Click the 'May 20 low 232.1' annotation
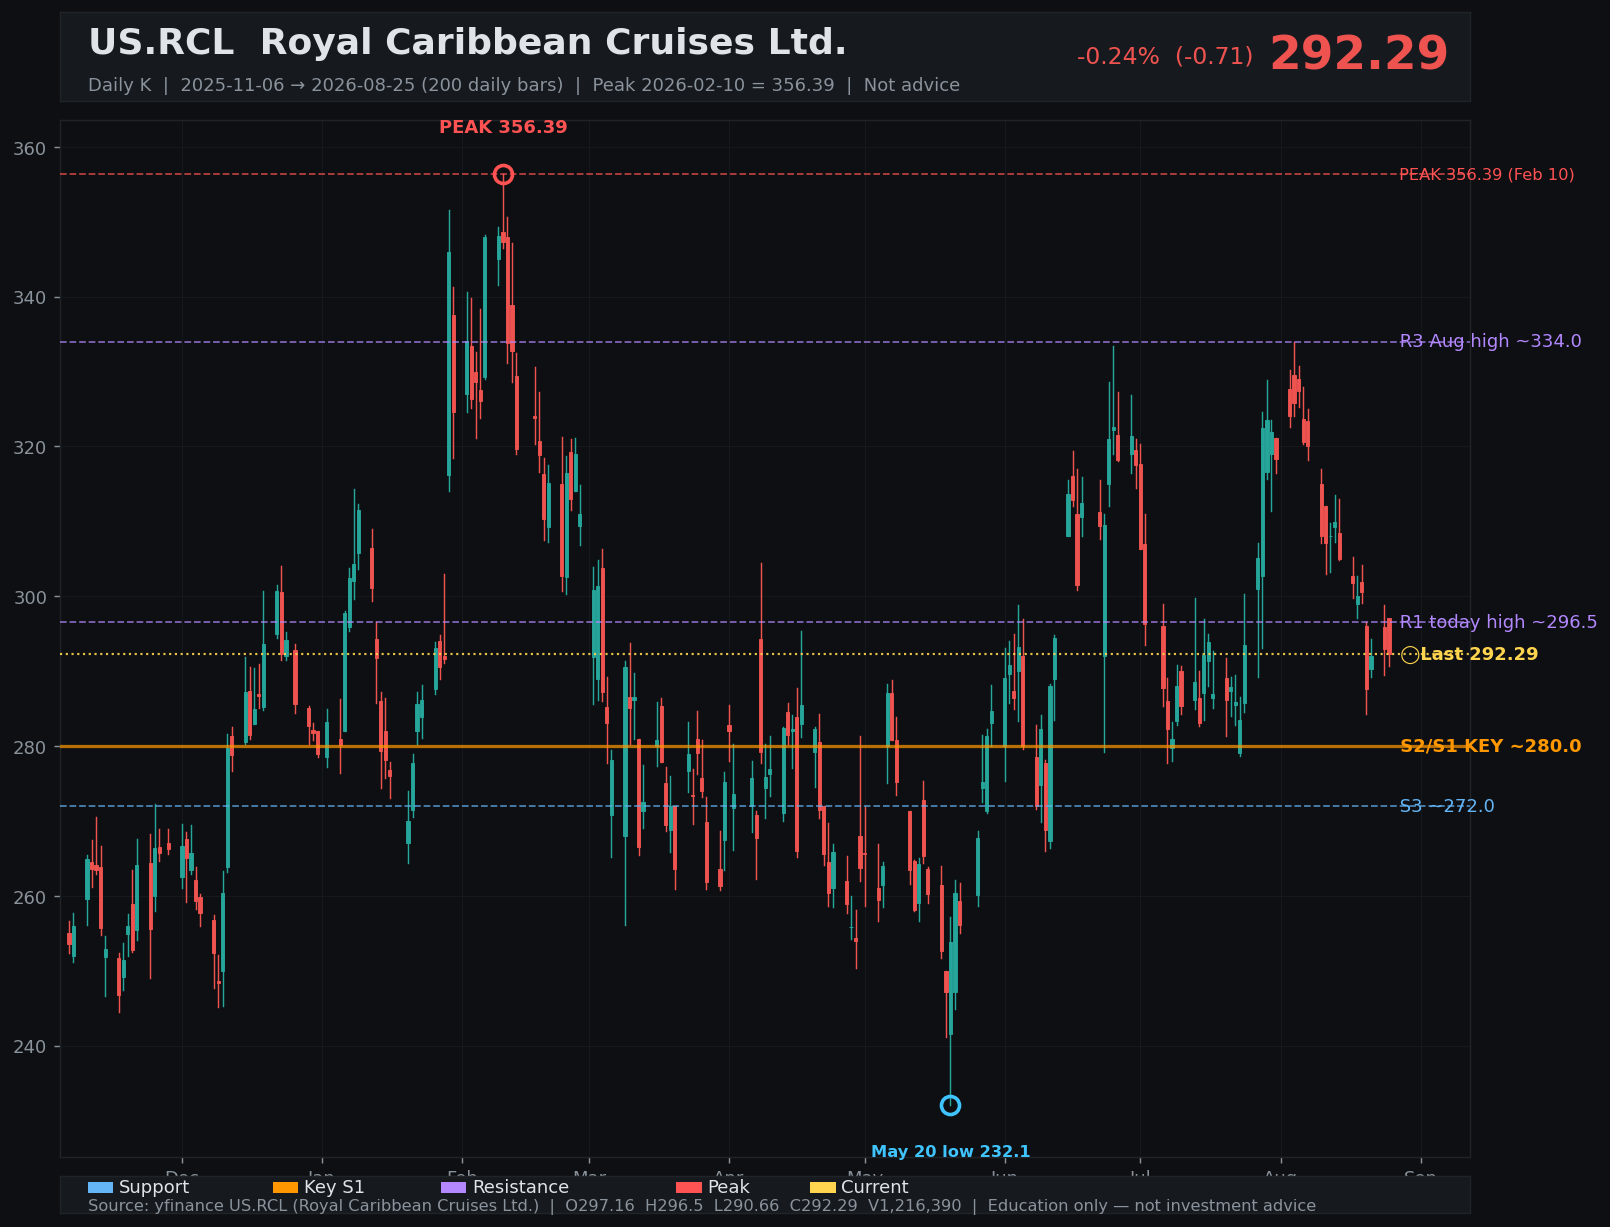 click(x=950, y=1152)
